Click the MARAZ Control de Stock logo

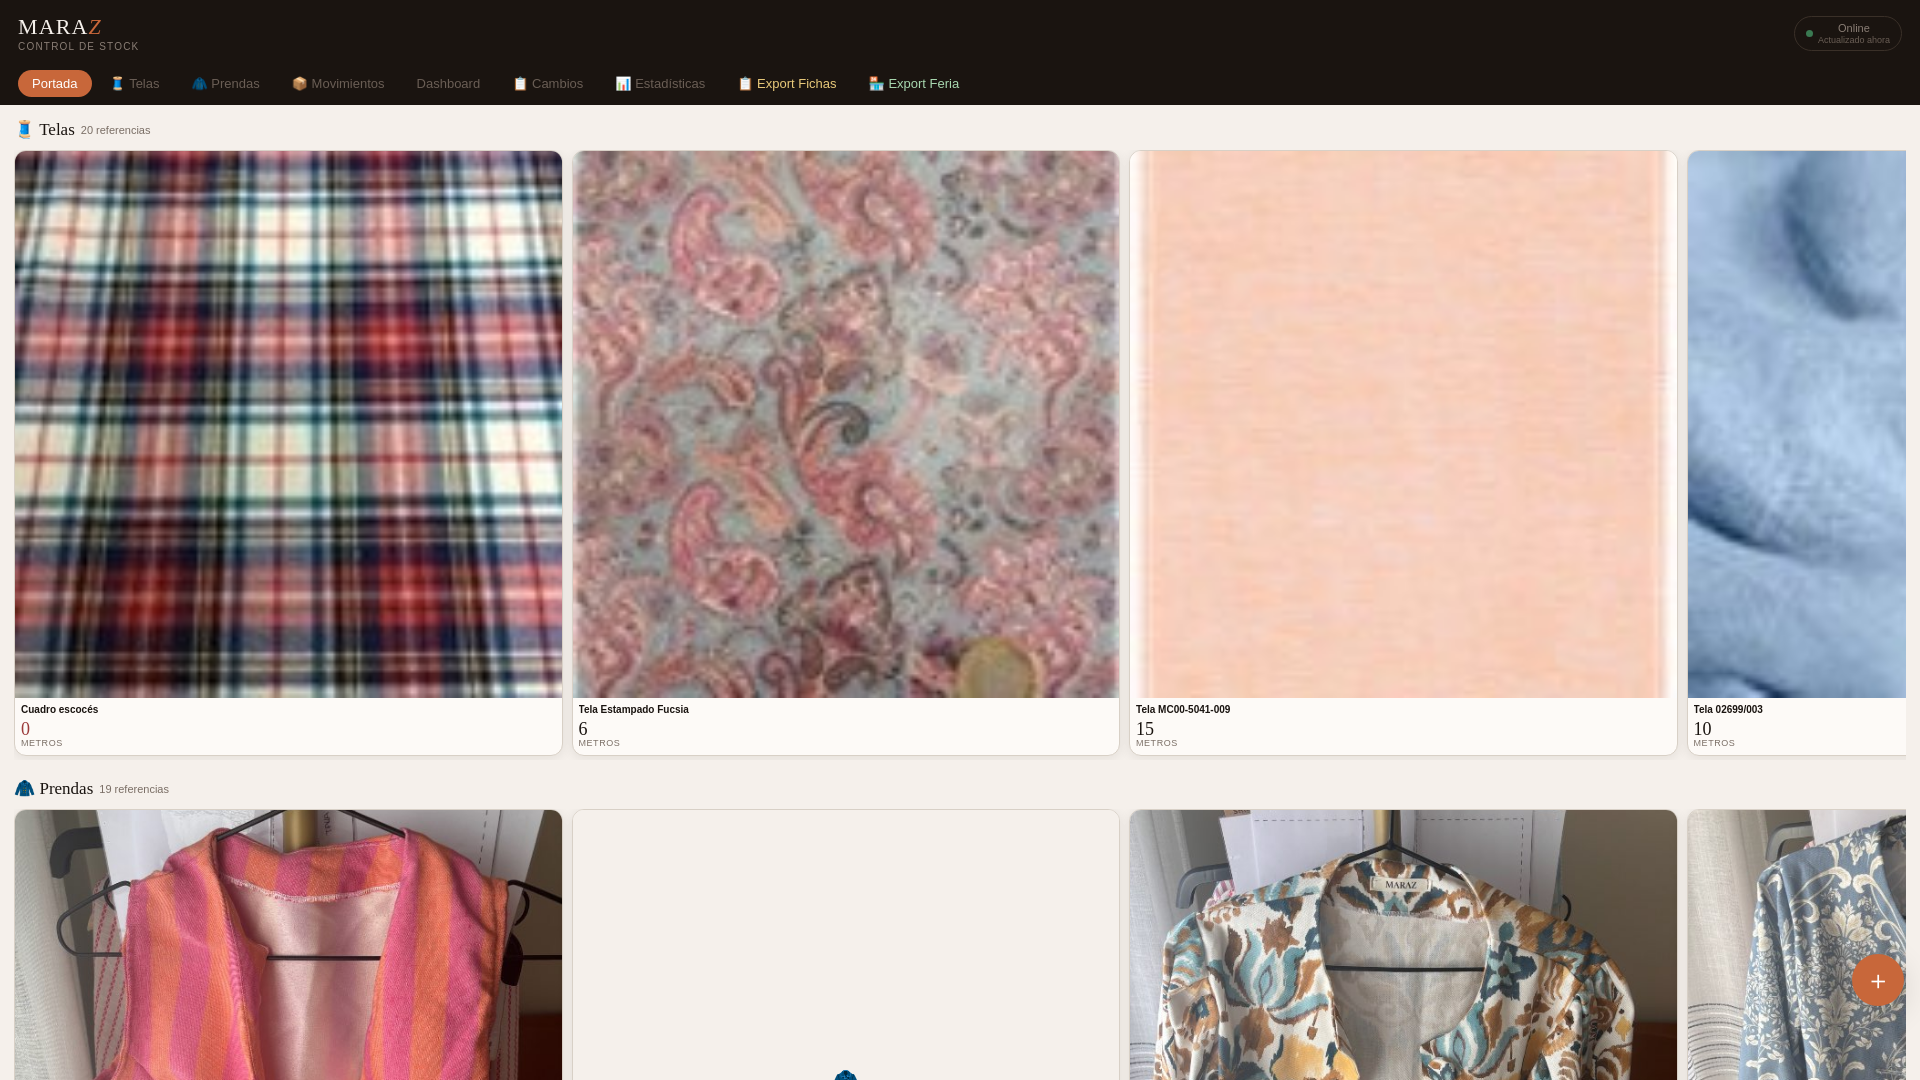pos(78,34)
